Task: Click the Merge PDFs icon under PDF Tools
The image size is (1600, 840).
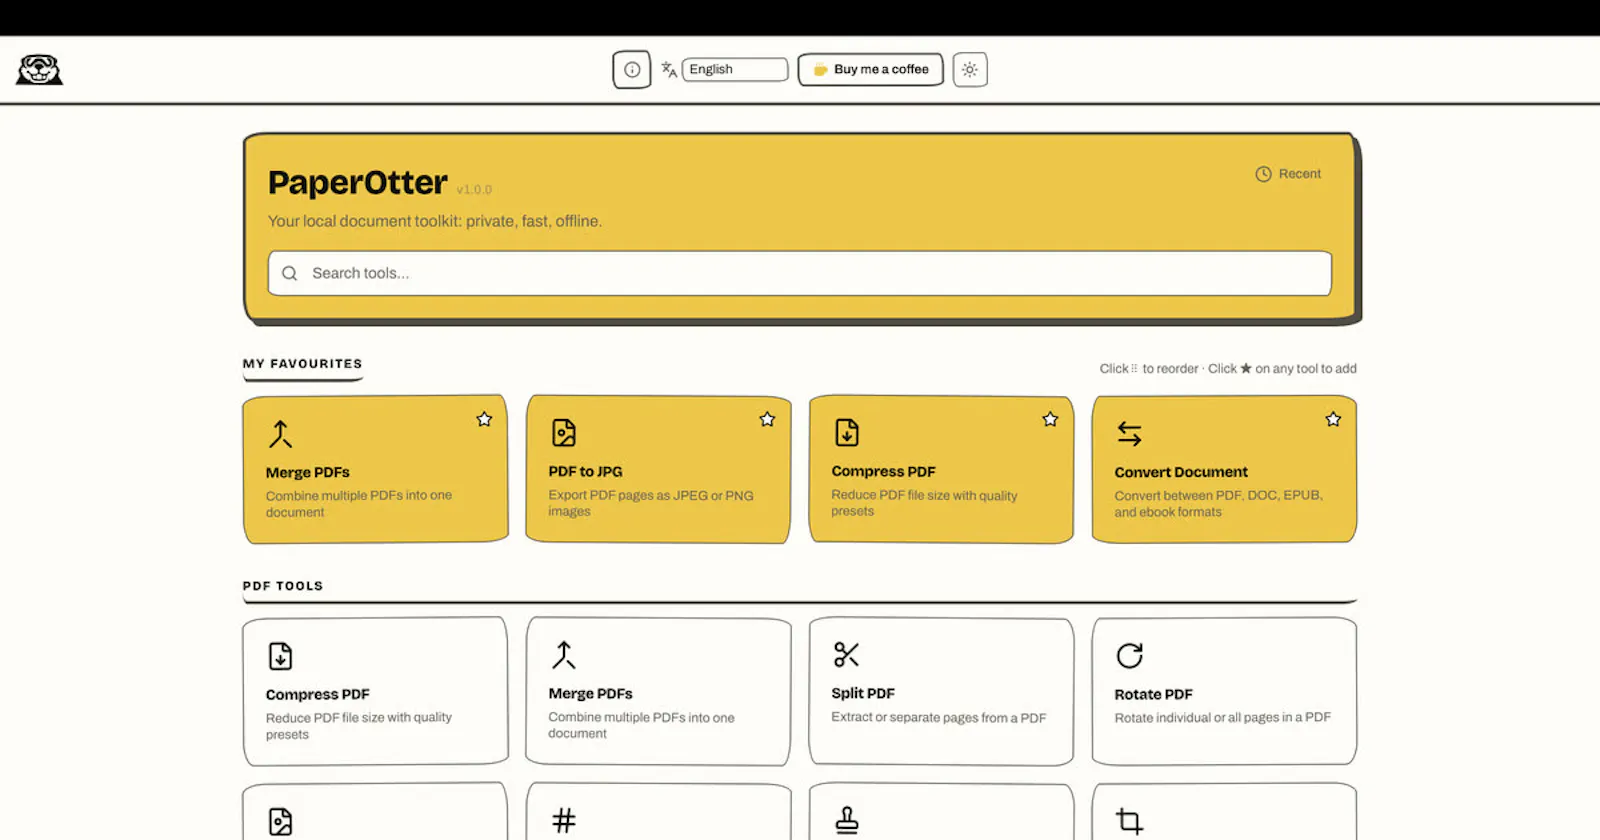Action: tap(564, 655)
